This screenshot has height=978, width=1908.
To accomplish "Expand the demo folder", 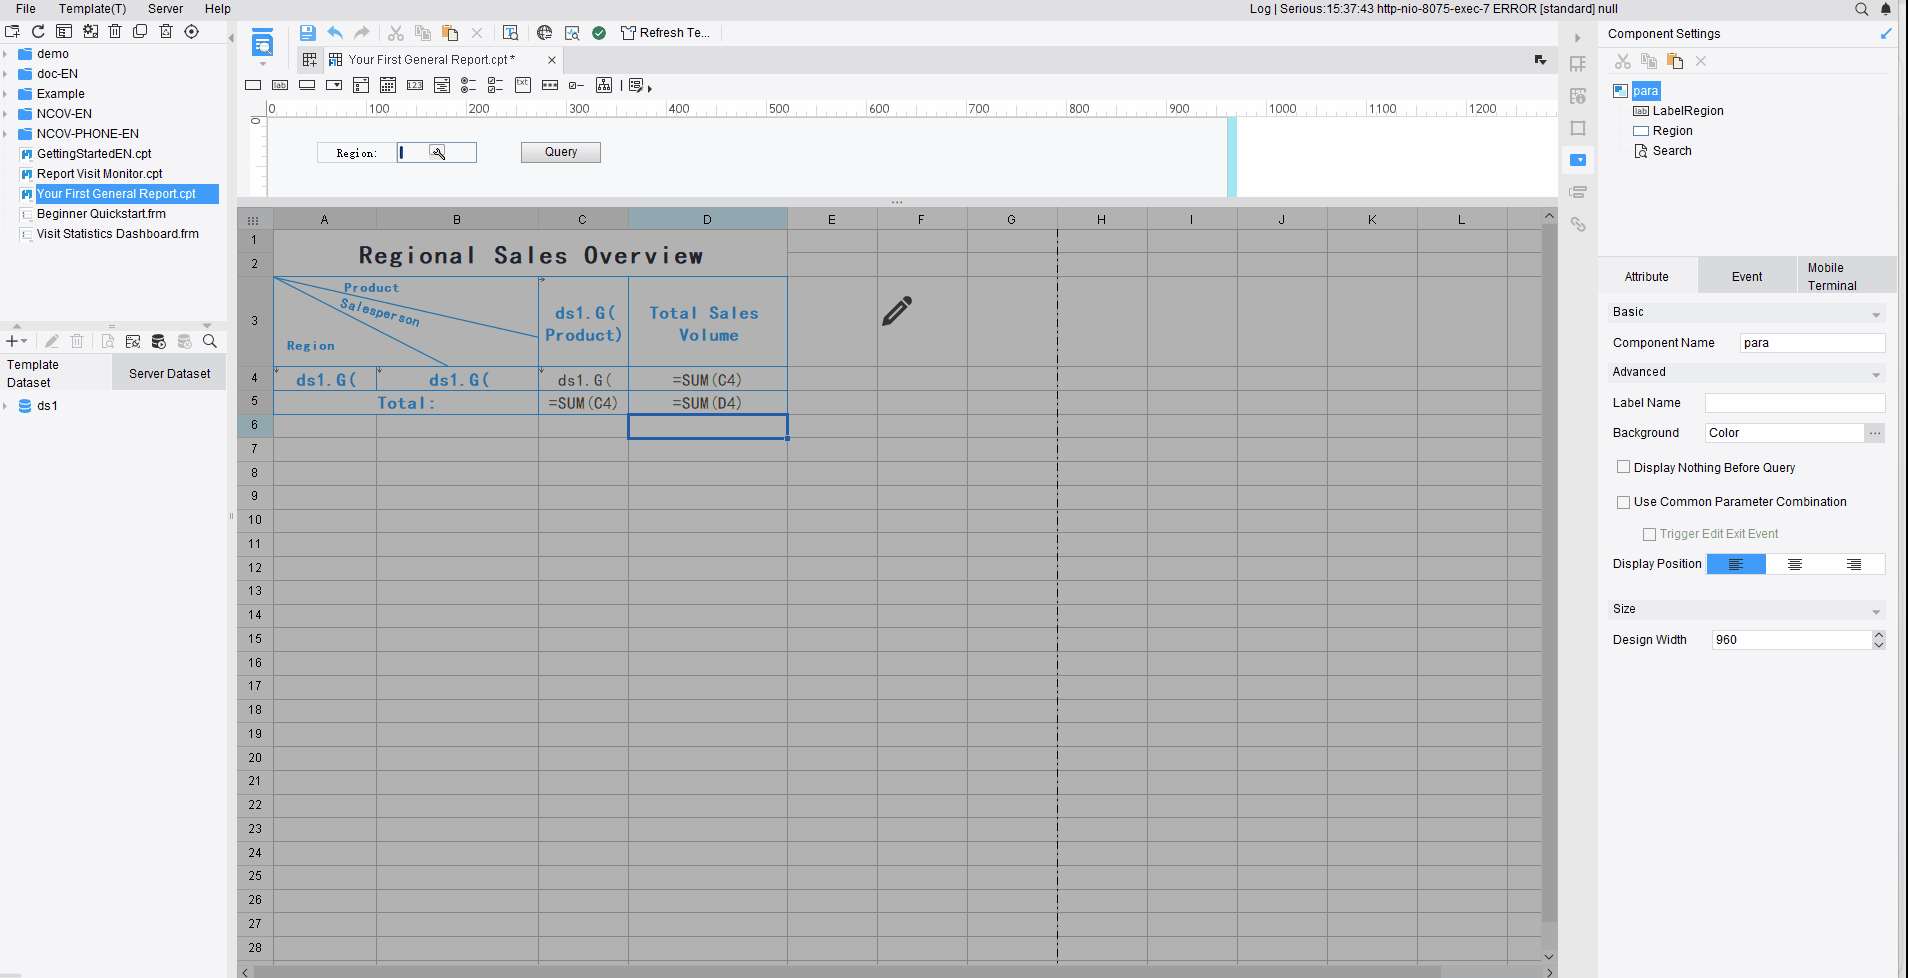I will (6, 54).
